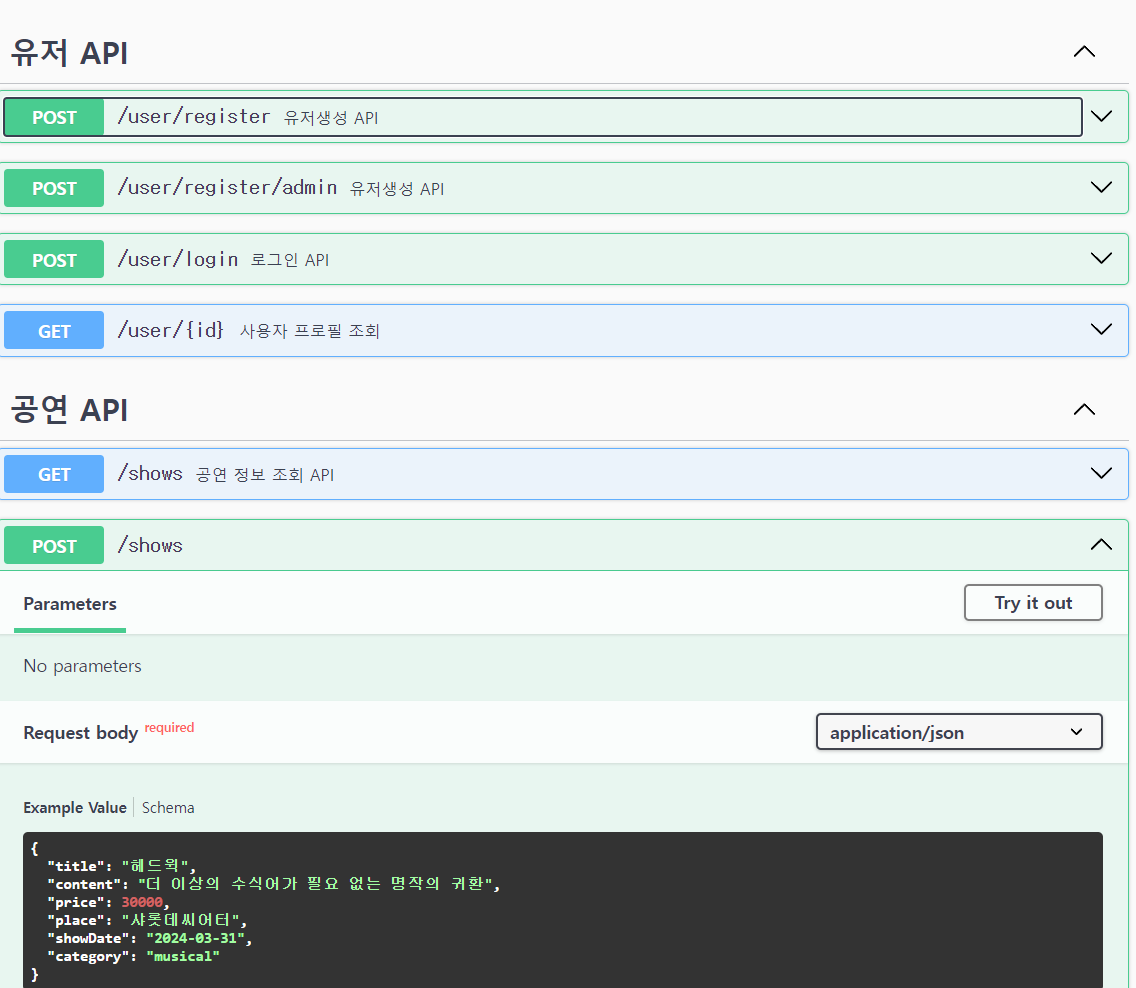Collapse the POST /shows endpoint arrow
Screen dimensions: 1136x988
point(1101,545)
